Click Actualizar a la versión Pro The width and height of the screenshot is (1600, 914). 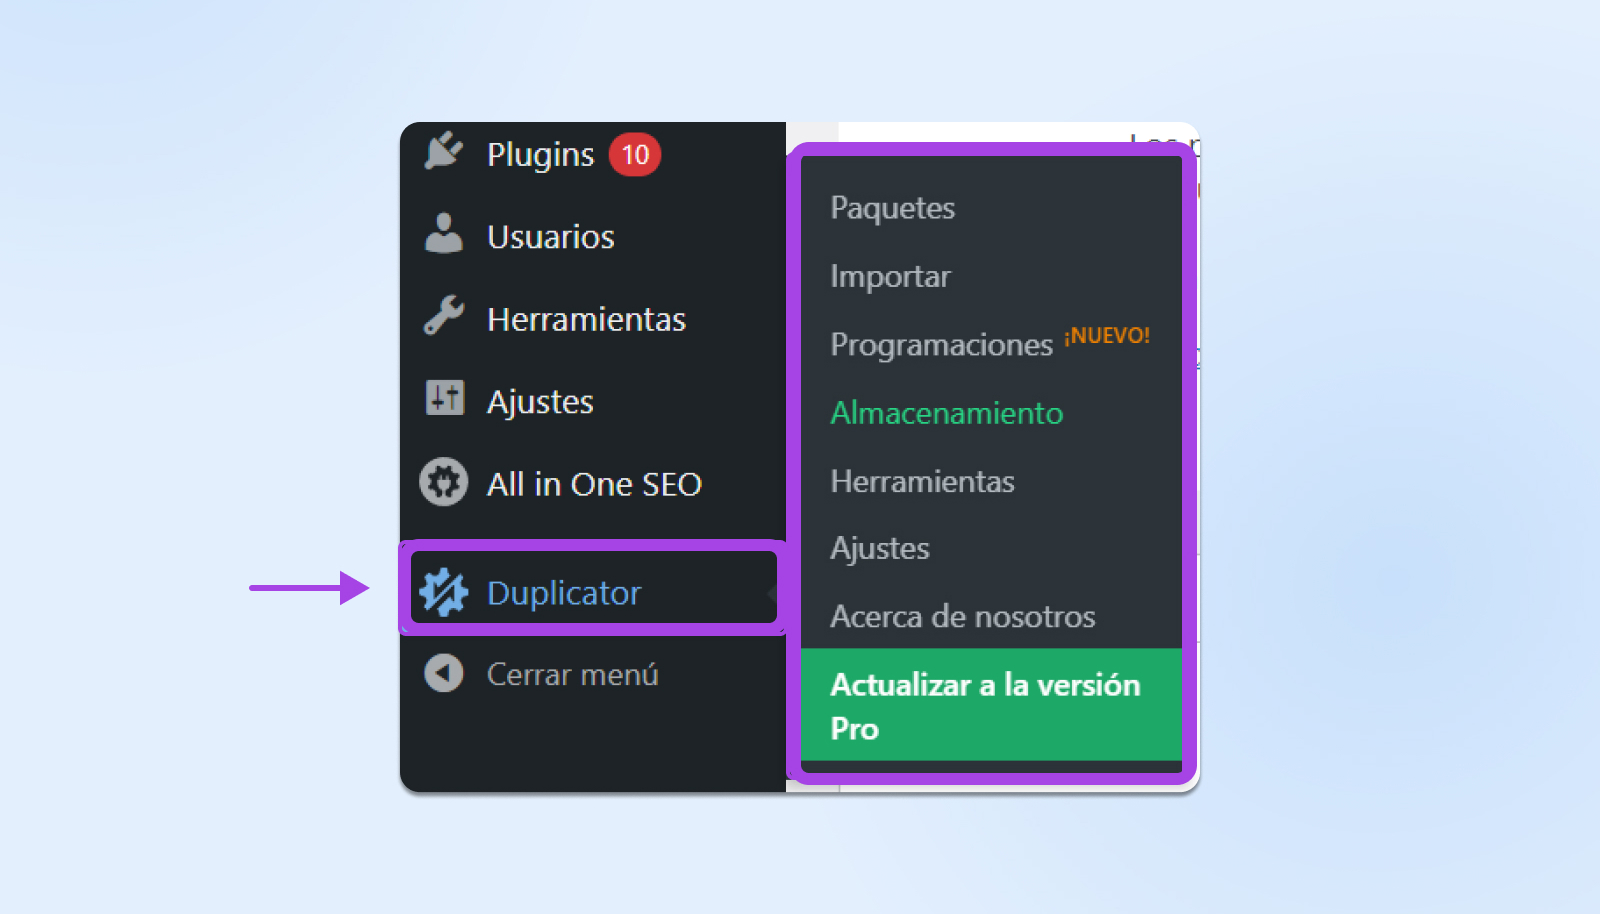[991, 705]
